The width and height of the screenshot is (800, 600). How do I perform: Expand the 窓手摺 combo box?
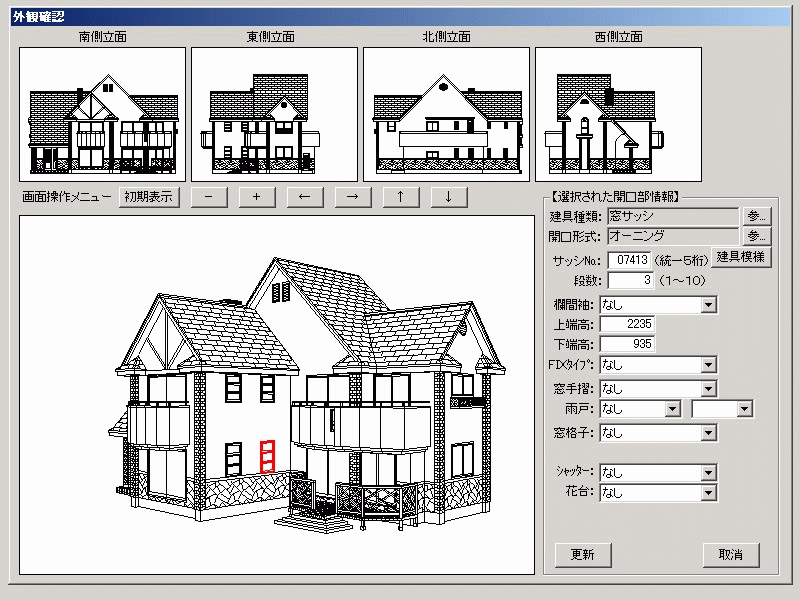pos(709,388)
